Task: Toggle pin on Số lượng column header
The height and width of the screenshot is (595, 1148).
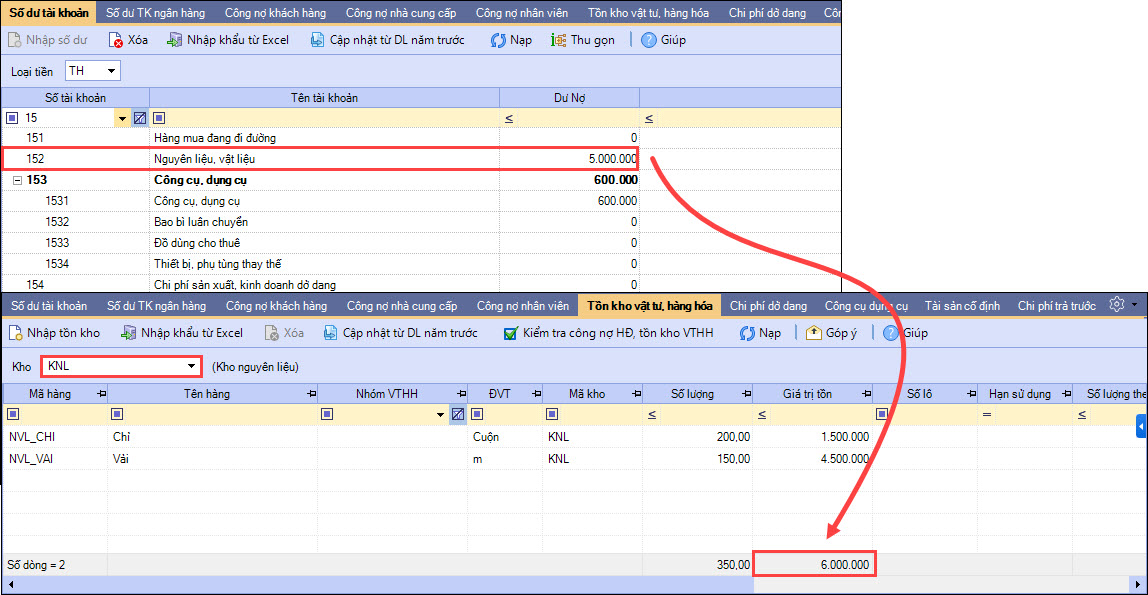Action: [746, 394]
